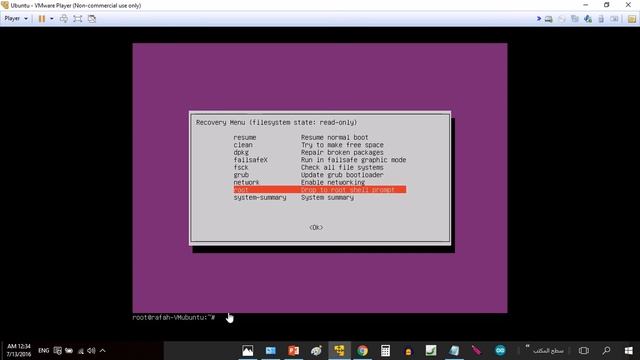Select the grub update bootloader option
This screenshot has height=360, width=640.
click(x=320, y=175)
